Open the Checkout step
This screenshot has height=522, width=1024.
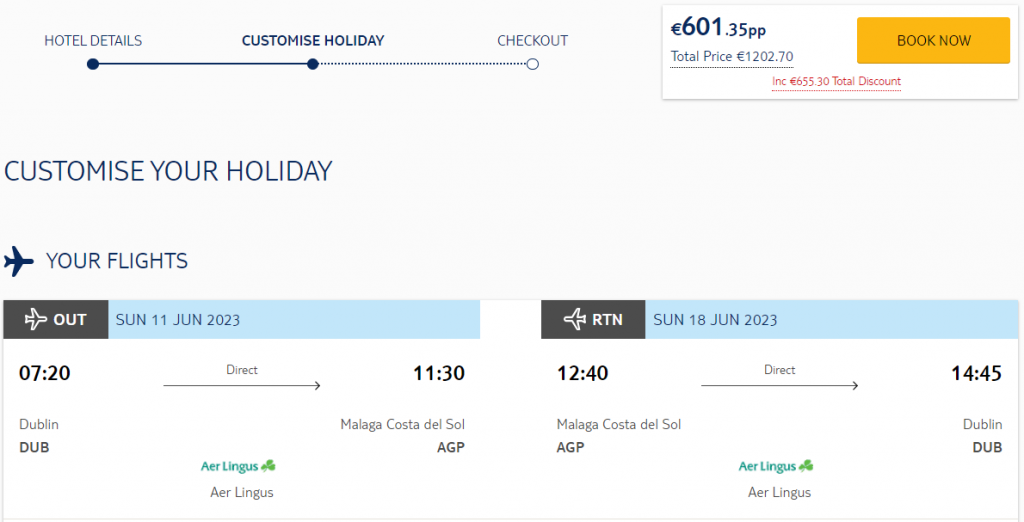pos(532,41)
